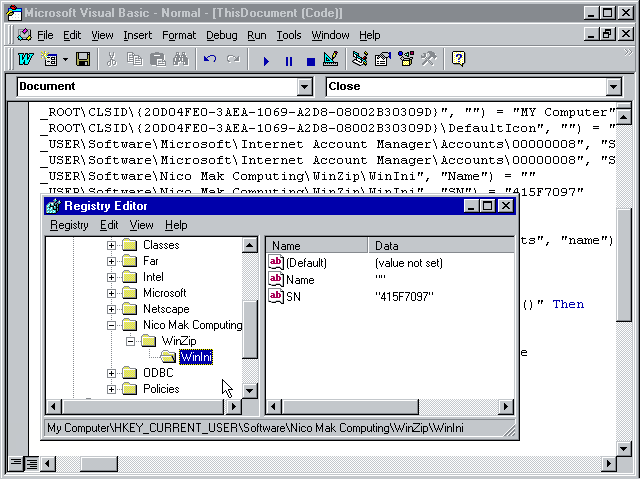Expand the Classes registry key
640x480 pixels.
[x=111, y=245]
